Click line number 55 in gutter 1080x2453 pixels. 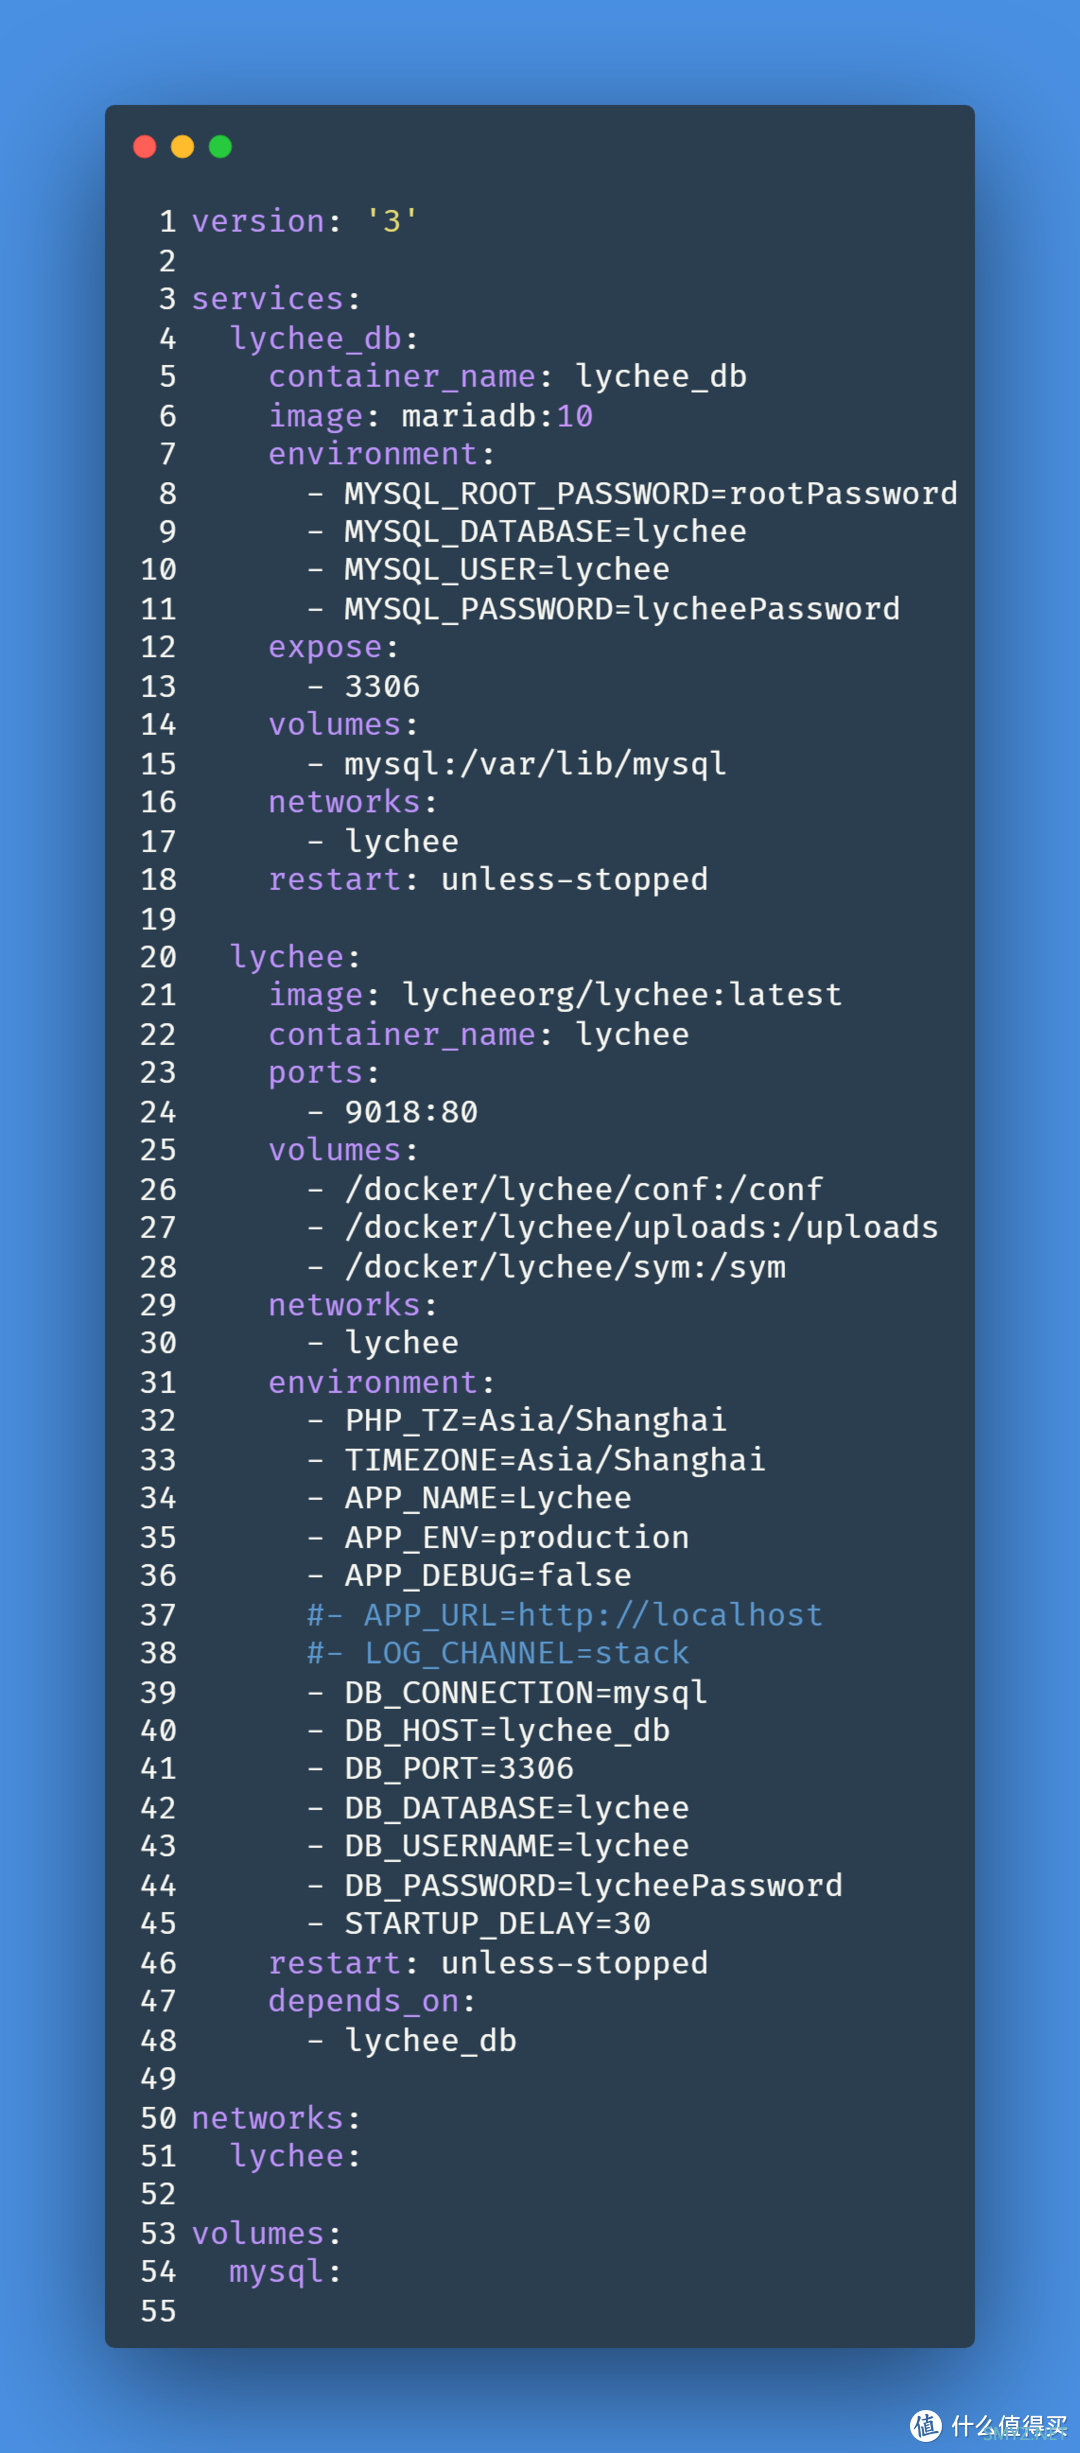(158, 2311)
